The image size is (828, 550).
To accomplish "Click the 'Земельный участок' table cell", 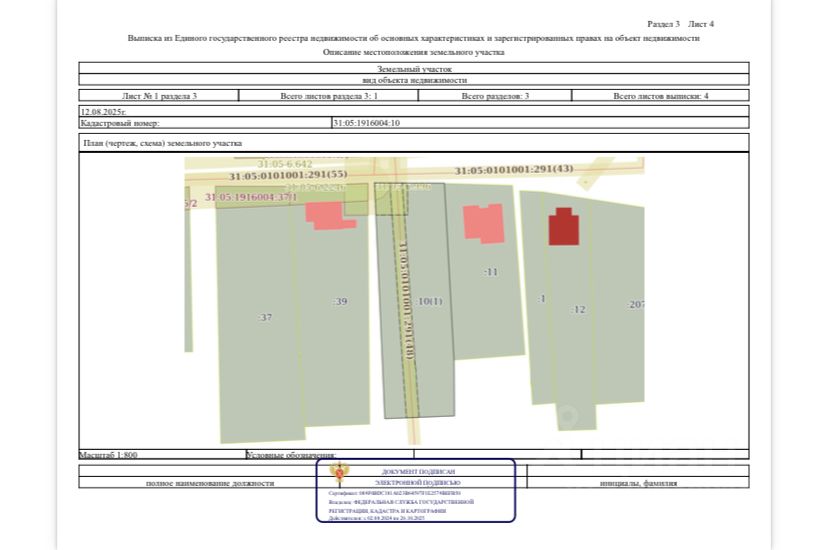I will pyautogui.click(x=414, y=68).
